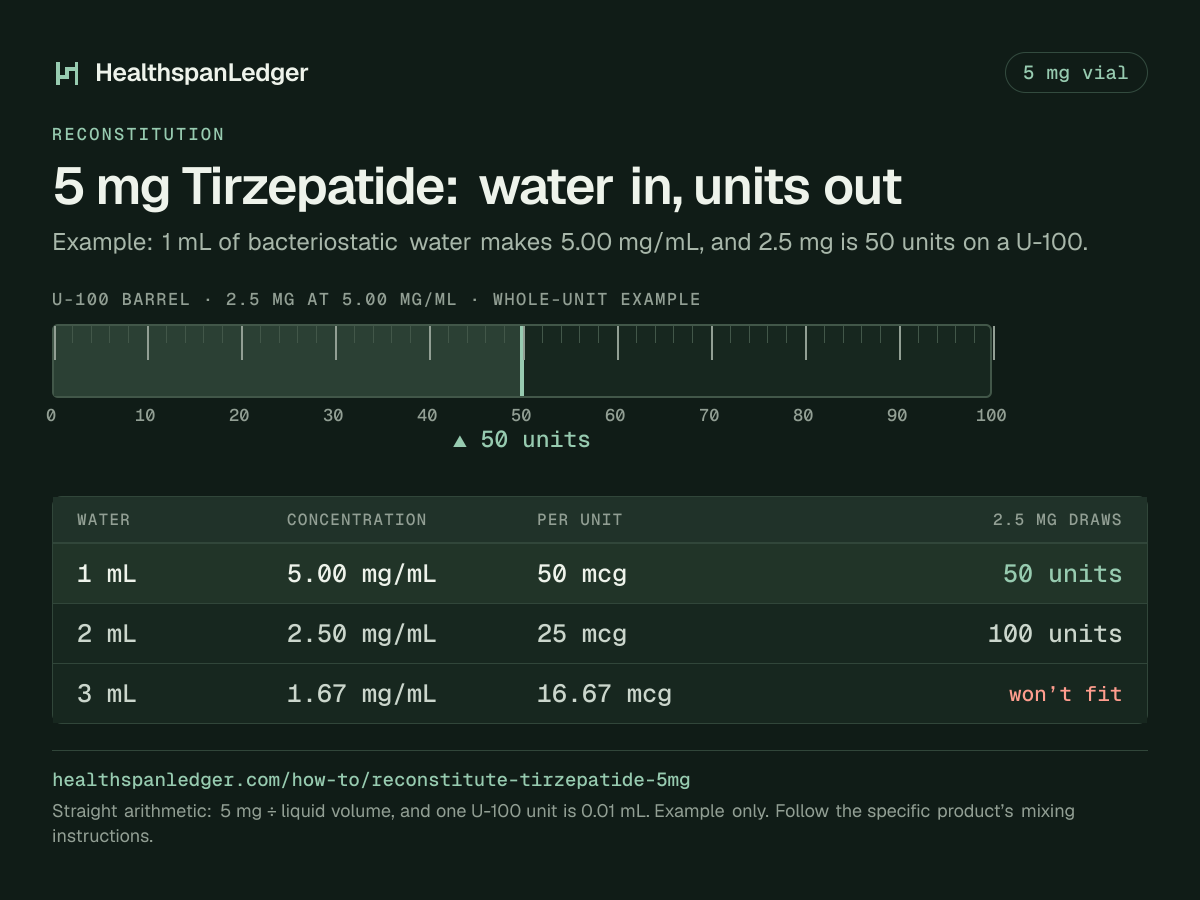
Task: Click the "Straight arithmetic" footnote text
Action: pyautogui.click(x=563, y=823)
